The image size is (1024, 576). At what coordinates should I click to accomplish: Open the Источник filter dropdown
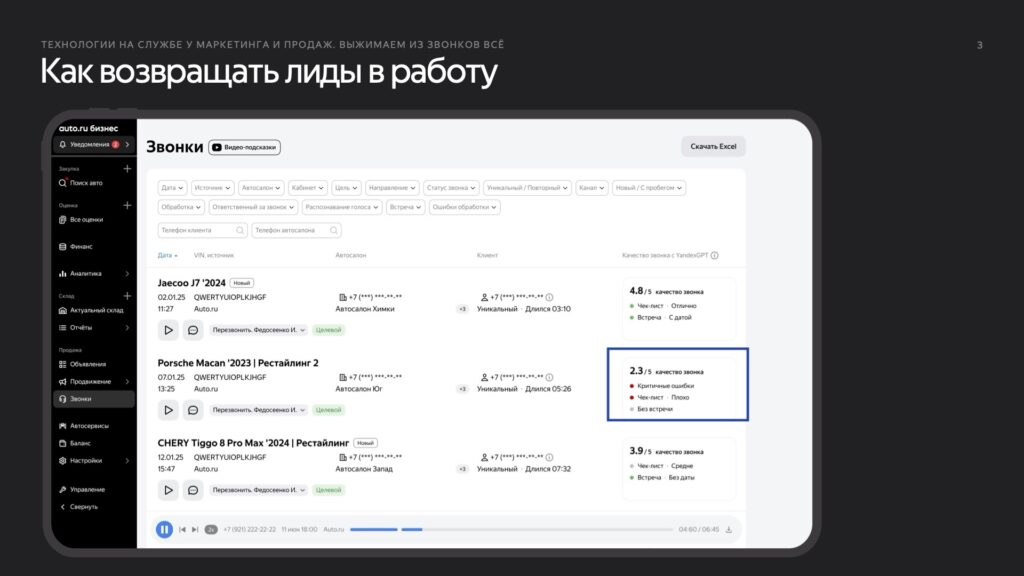[213, 187]
